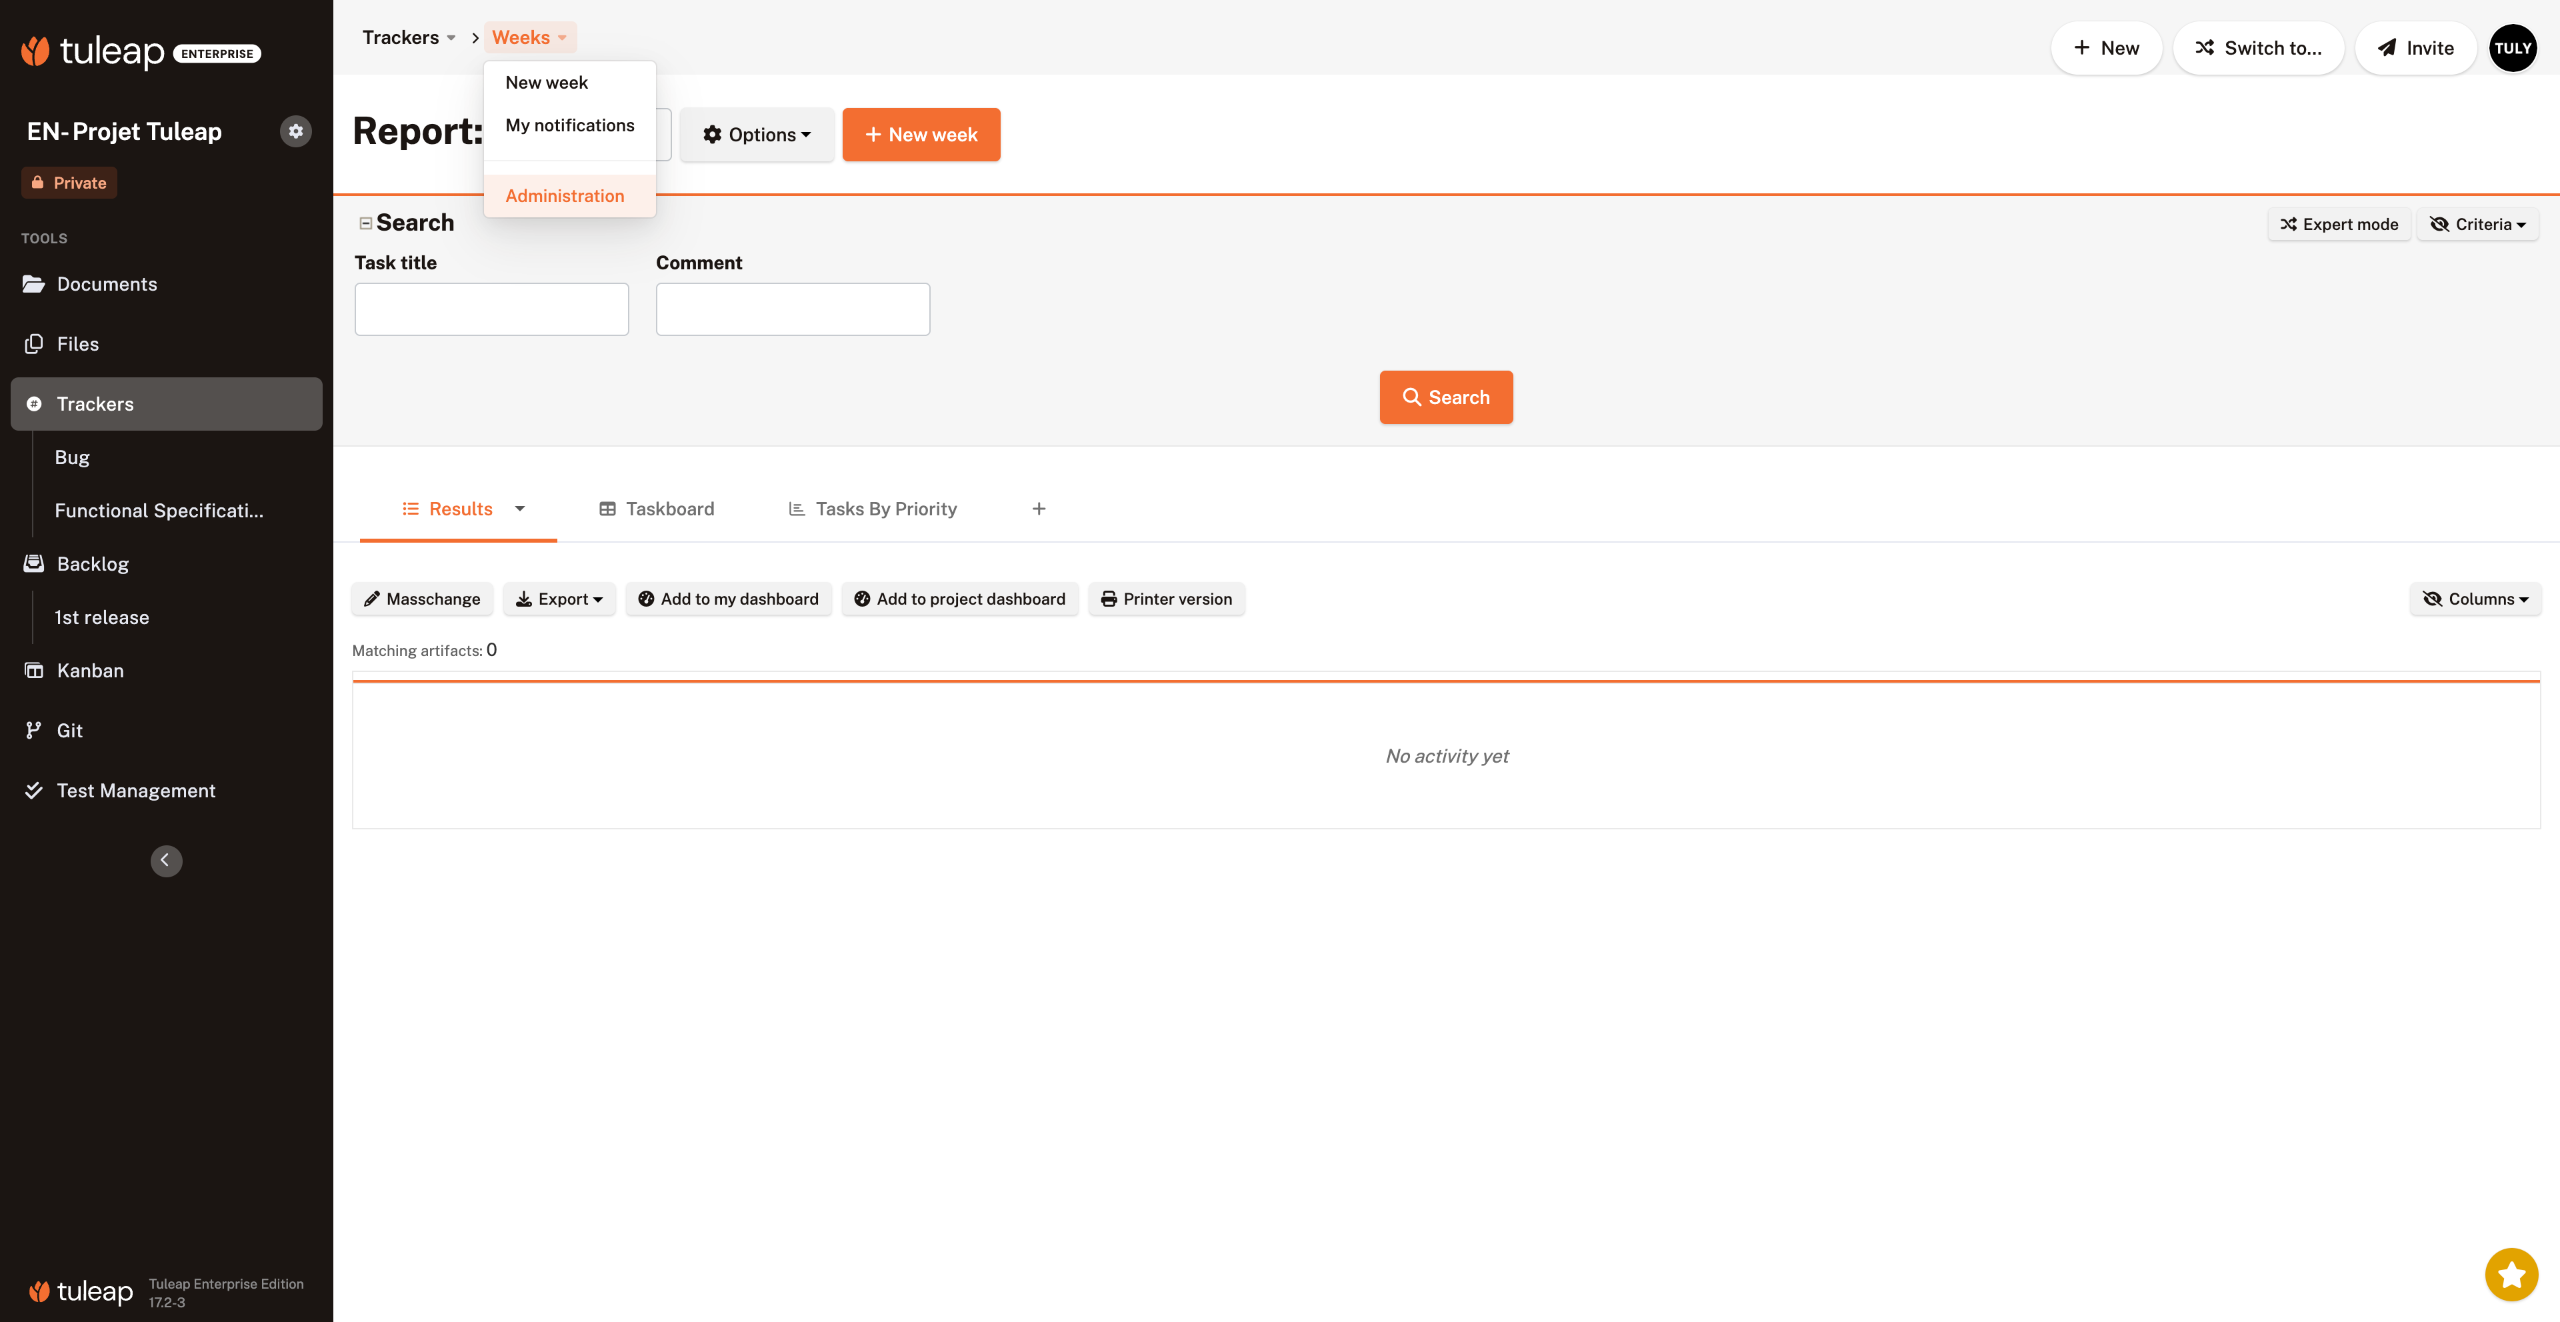The height and width of the screenshot is (1322, 2560).
Task: Collapse the Search section toggle
Action: tap(365, 223)
